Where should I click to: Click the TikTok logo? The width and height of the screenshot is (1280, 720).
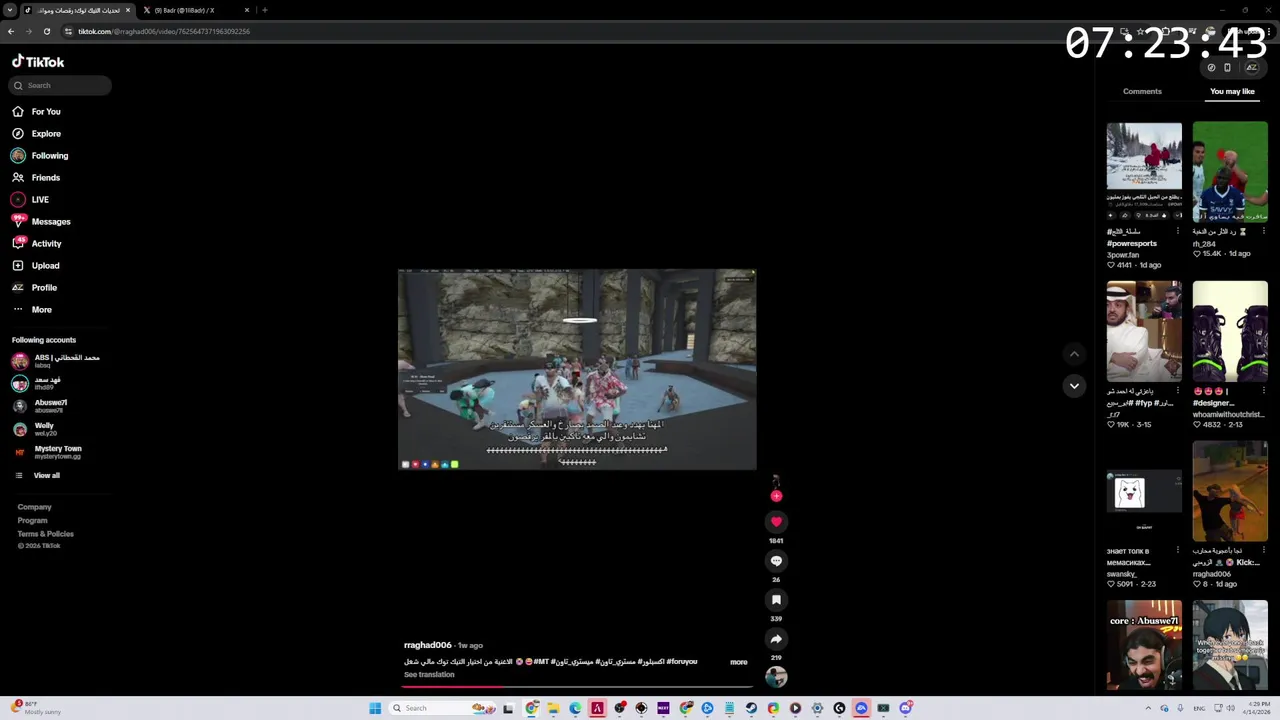point(38,61)
